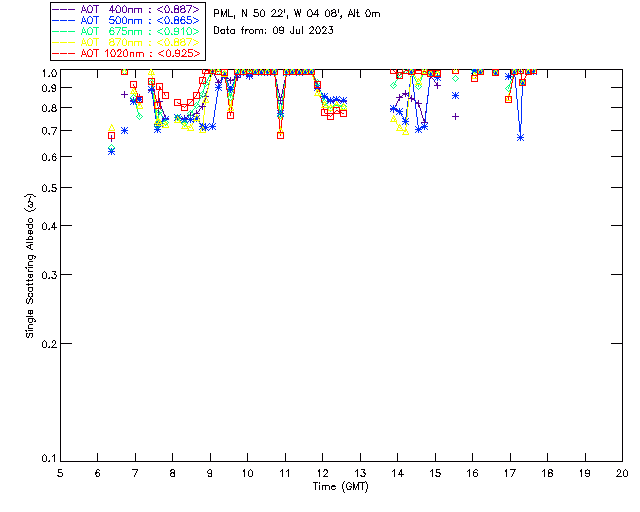
Task: Click the x-axis tick label 19
Action: click(585, 473)
